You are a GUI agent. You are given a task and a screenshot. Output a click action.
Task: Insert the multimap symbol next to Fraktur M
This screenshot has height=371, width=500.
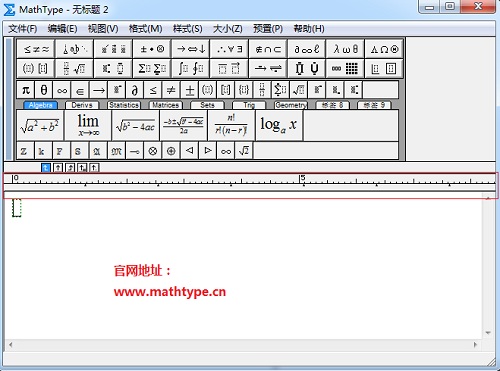coord(135,151)
